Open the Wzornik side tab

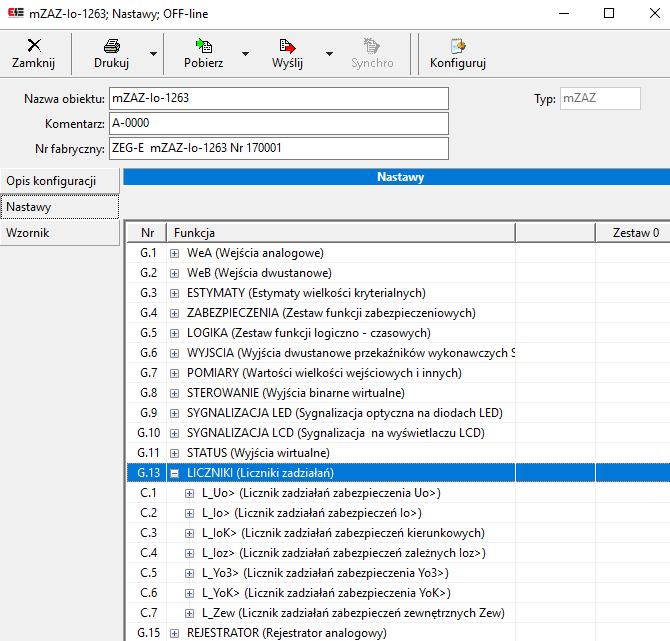pos(59,233)
